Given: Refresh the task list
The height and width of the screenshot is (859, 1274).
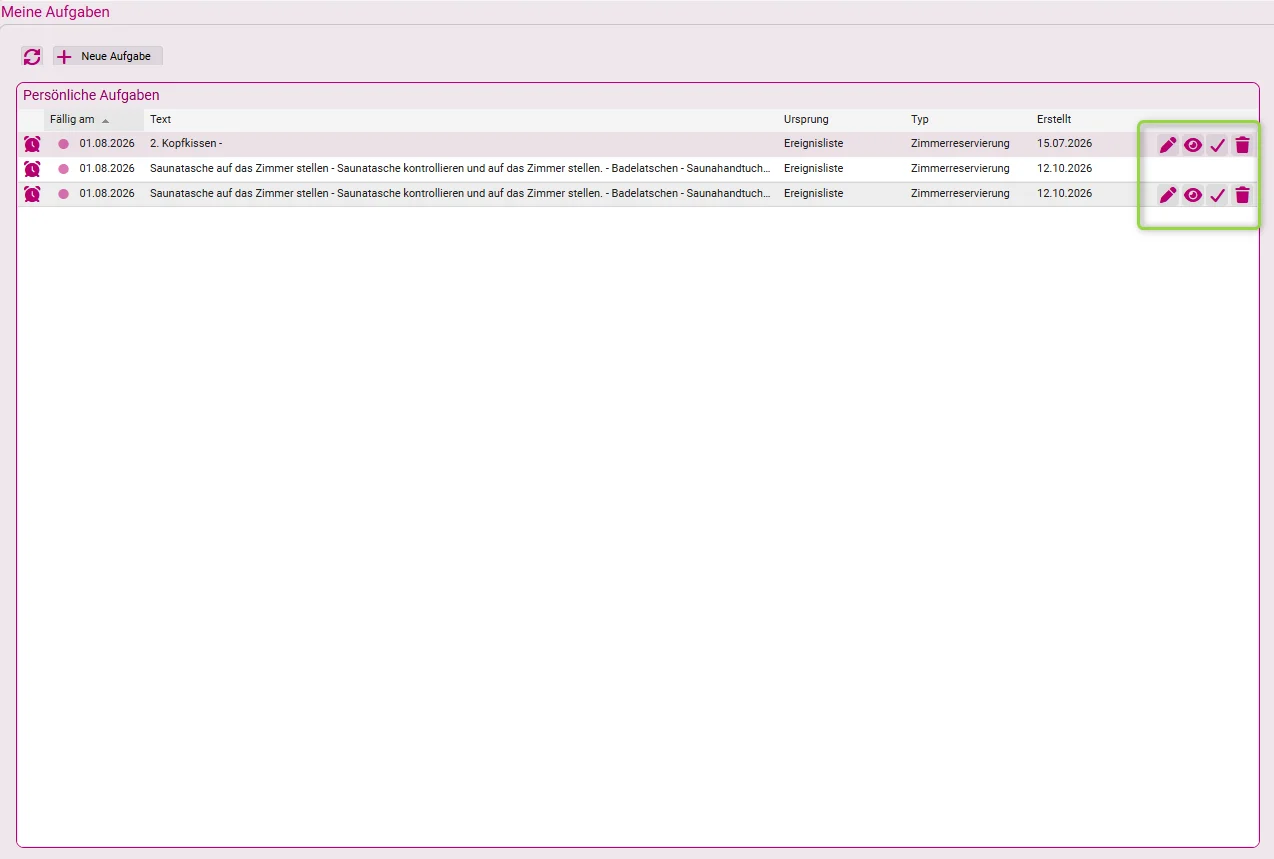Looking at the screenshot, I should click(x=32, y=56).
